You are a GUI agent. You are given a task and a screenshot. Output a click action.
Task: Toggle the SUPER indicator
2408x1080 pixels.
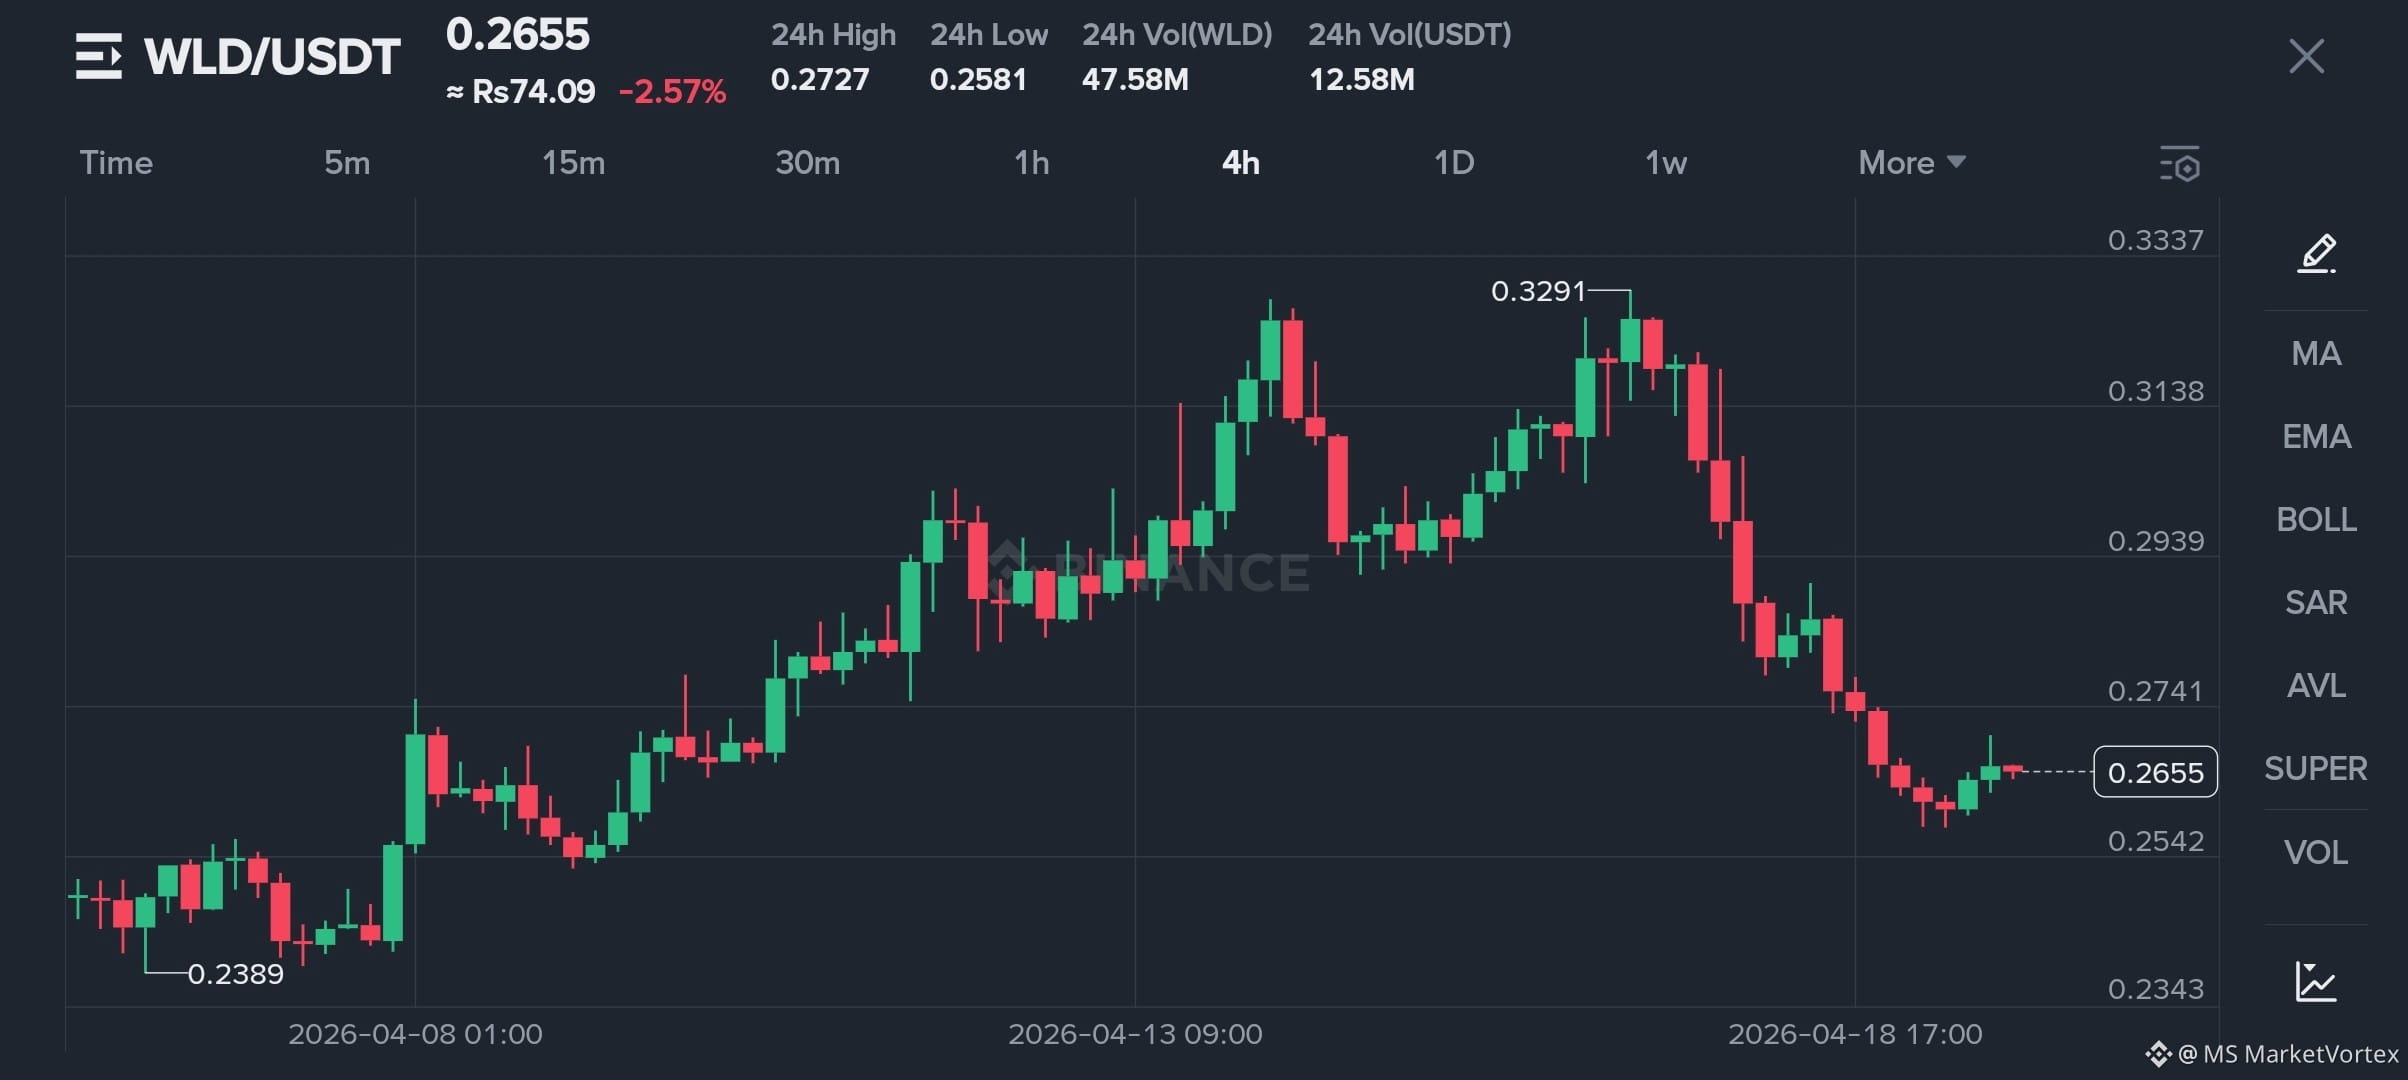[2316, 768]
